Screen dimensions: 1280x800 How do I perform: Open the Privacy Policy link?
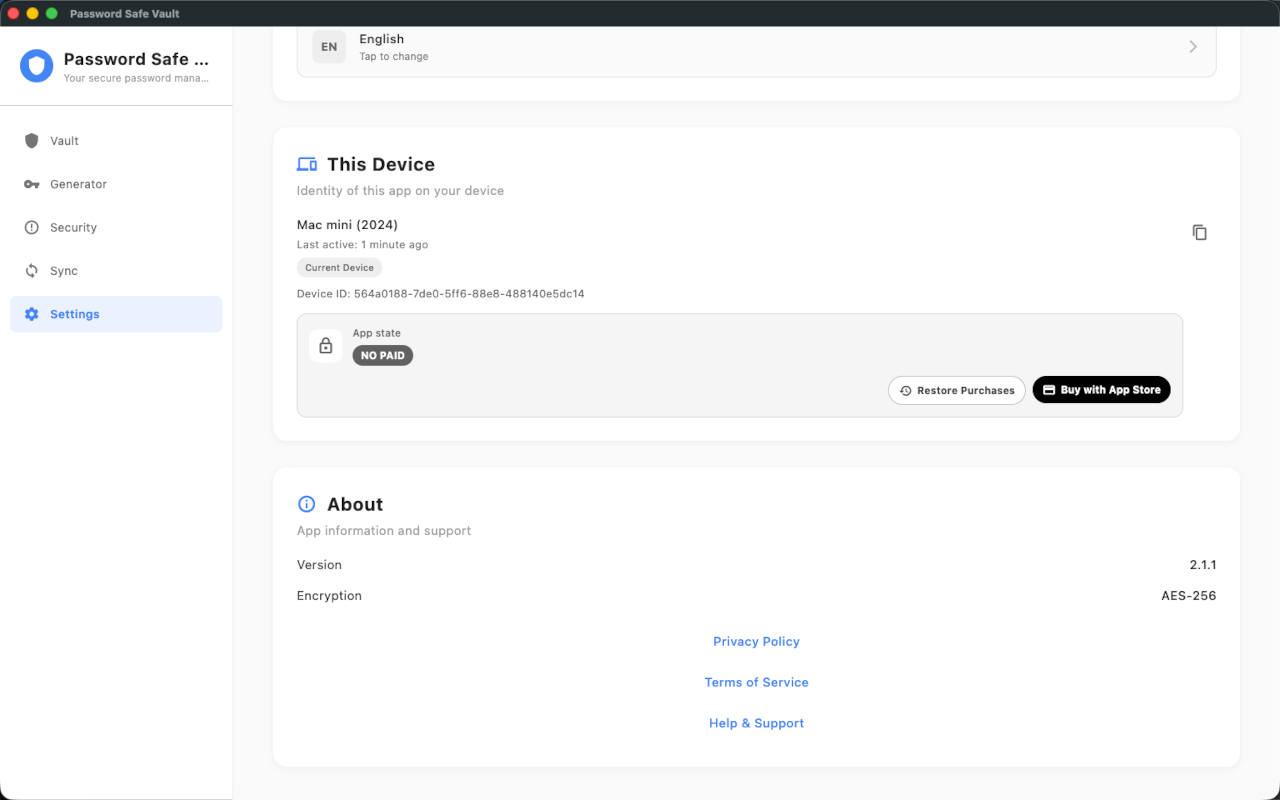tap(756, 642)
